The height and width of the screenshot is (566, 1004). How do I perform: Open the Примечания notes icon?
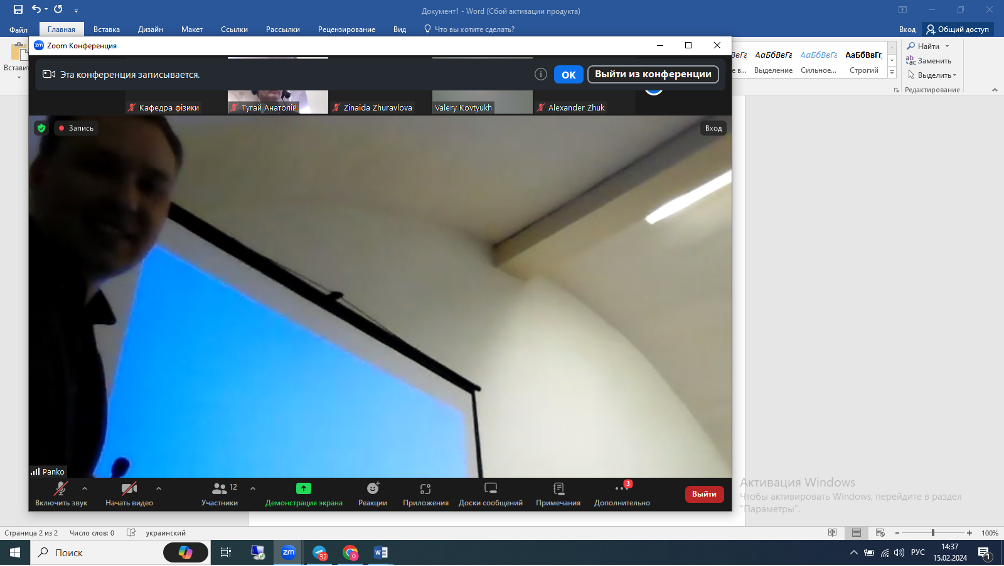(x=558, y=489)
